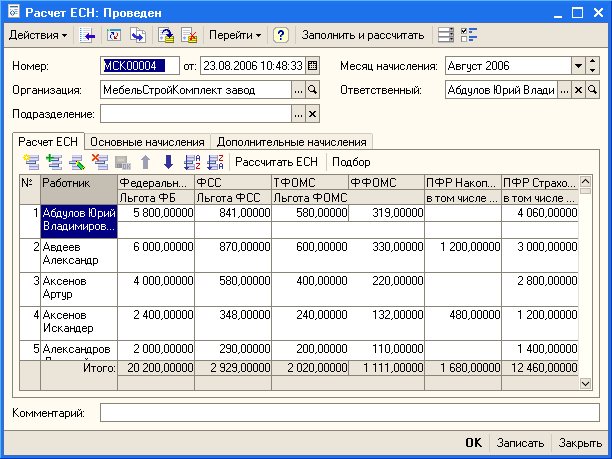Click Рассчитать ЕСН button
Screen dimensions: 612x459
(x=276, y=162)
